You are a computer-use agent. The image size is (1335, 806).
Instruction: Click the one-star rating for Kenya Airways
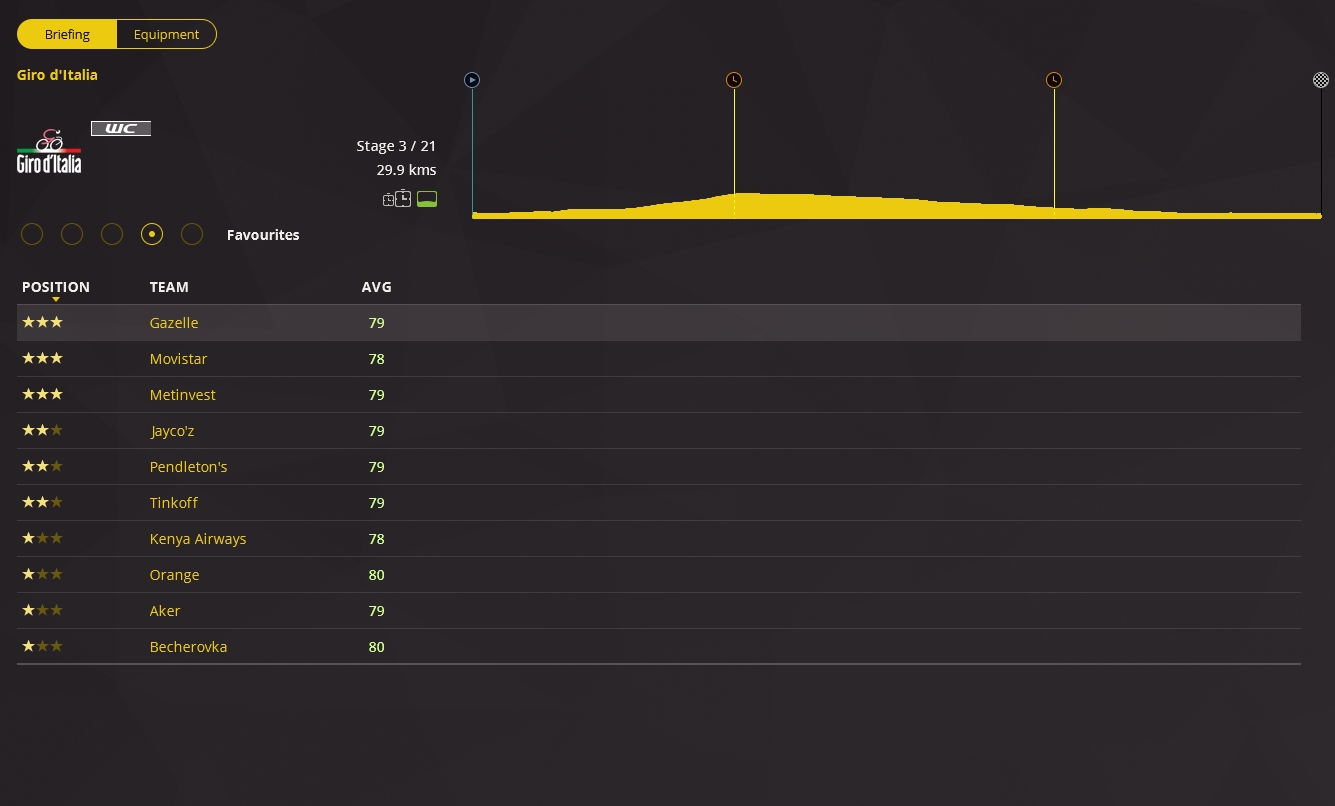pos(42,538)
